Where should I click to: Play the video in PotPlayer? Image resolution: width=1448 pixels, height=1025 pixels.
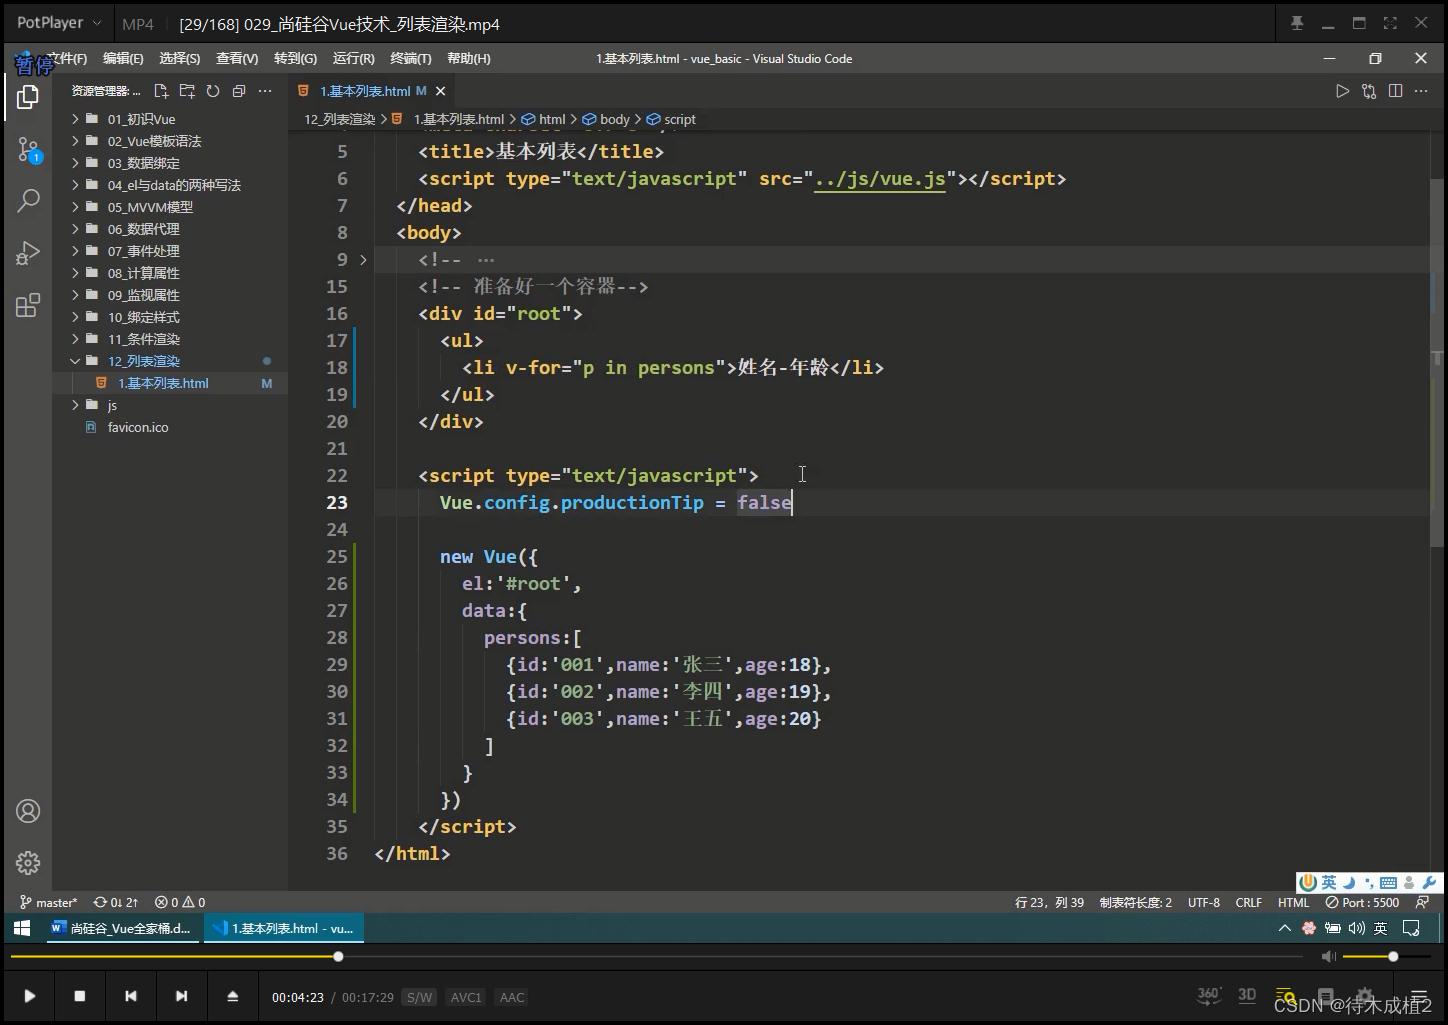30,996
